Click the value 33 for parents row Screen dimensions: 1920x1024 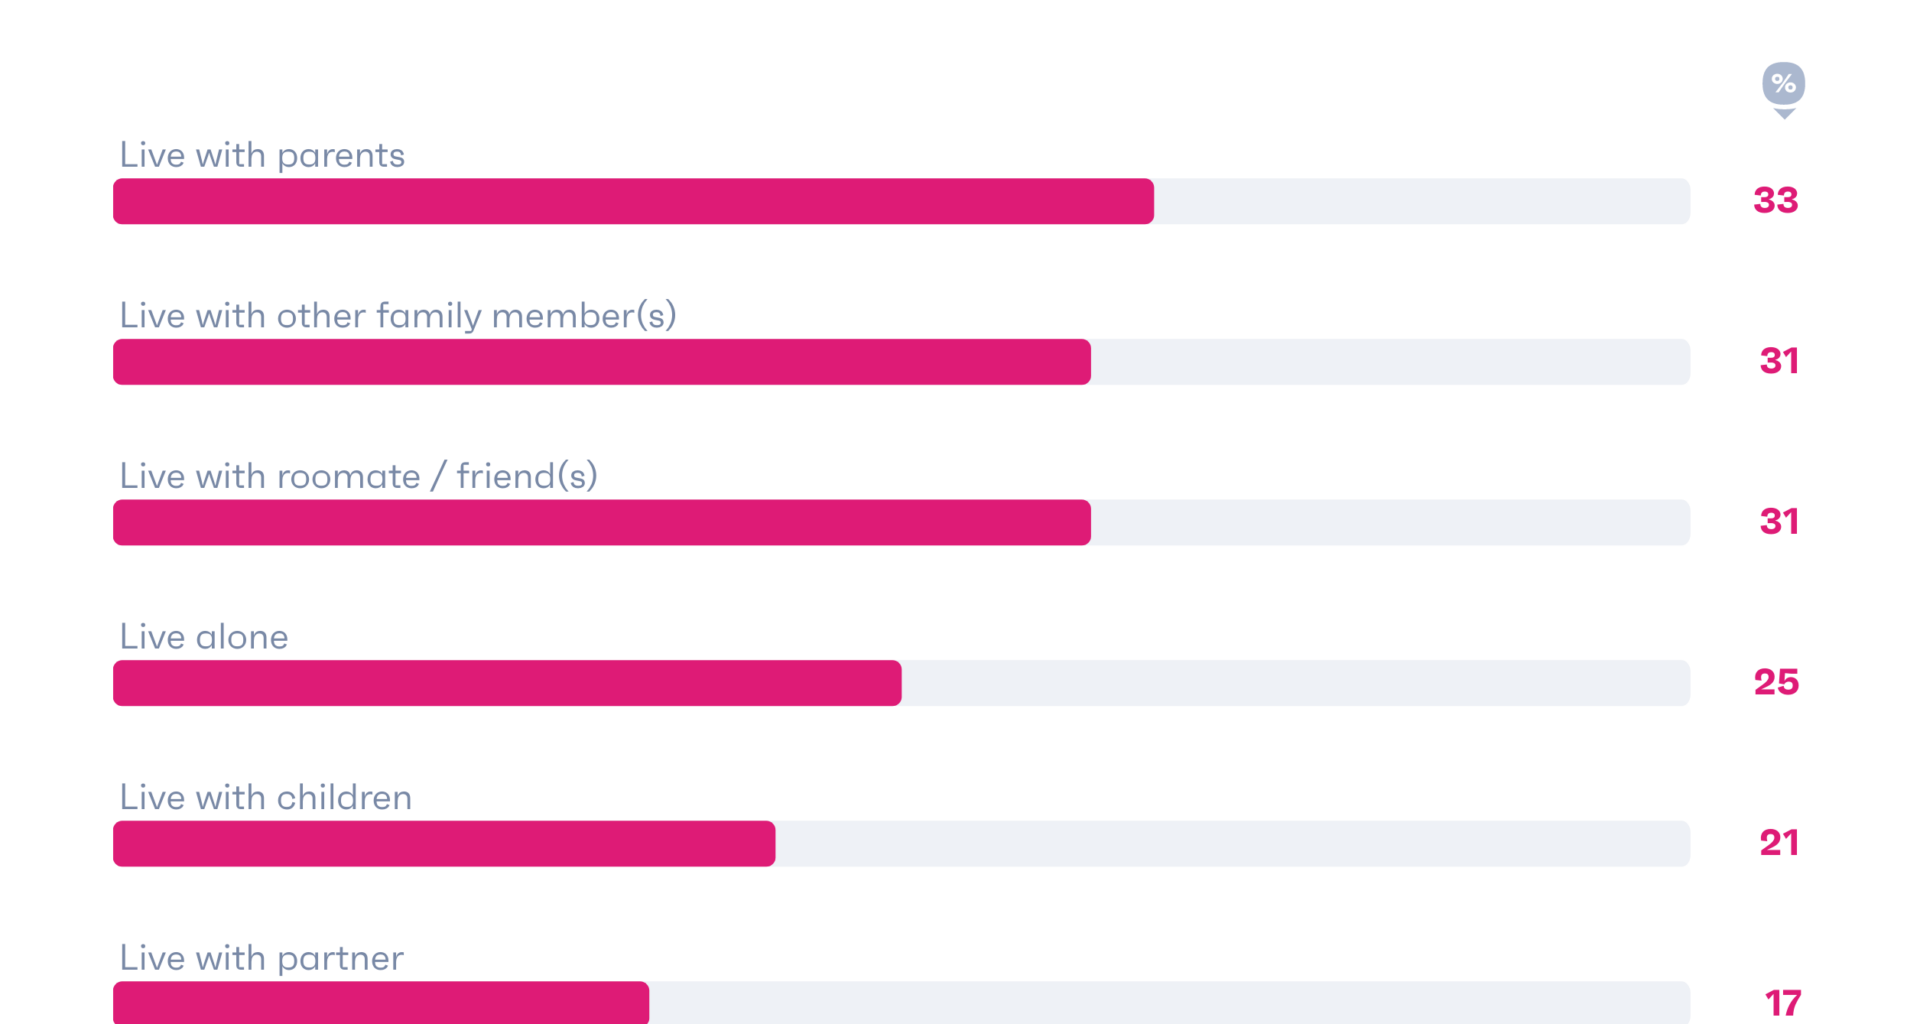[x=1776, y=200]
